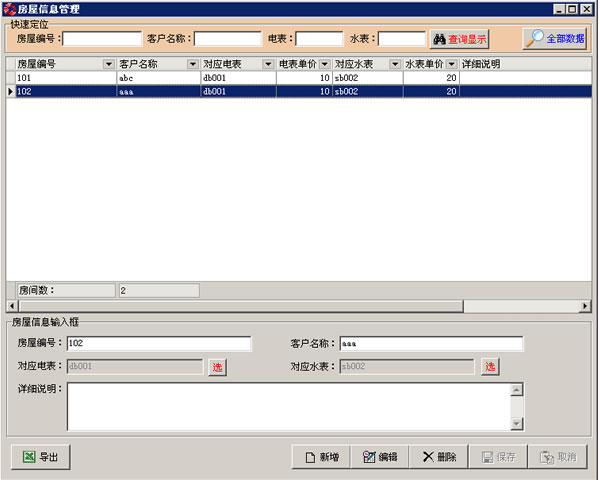Screen dimensions: 600x480
Task: Click the grid's horizontal scrollbar right arrow
Action: 585,306
